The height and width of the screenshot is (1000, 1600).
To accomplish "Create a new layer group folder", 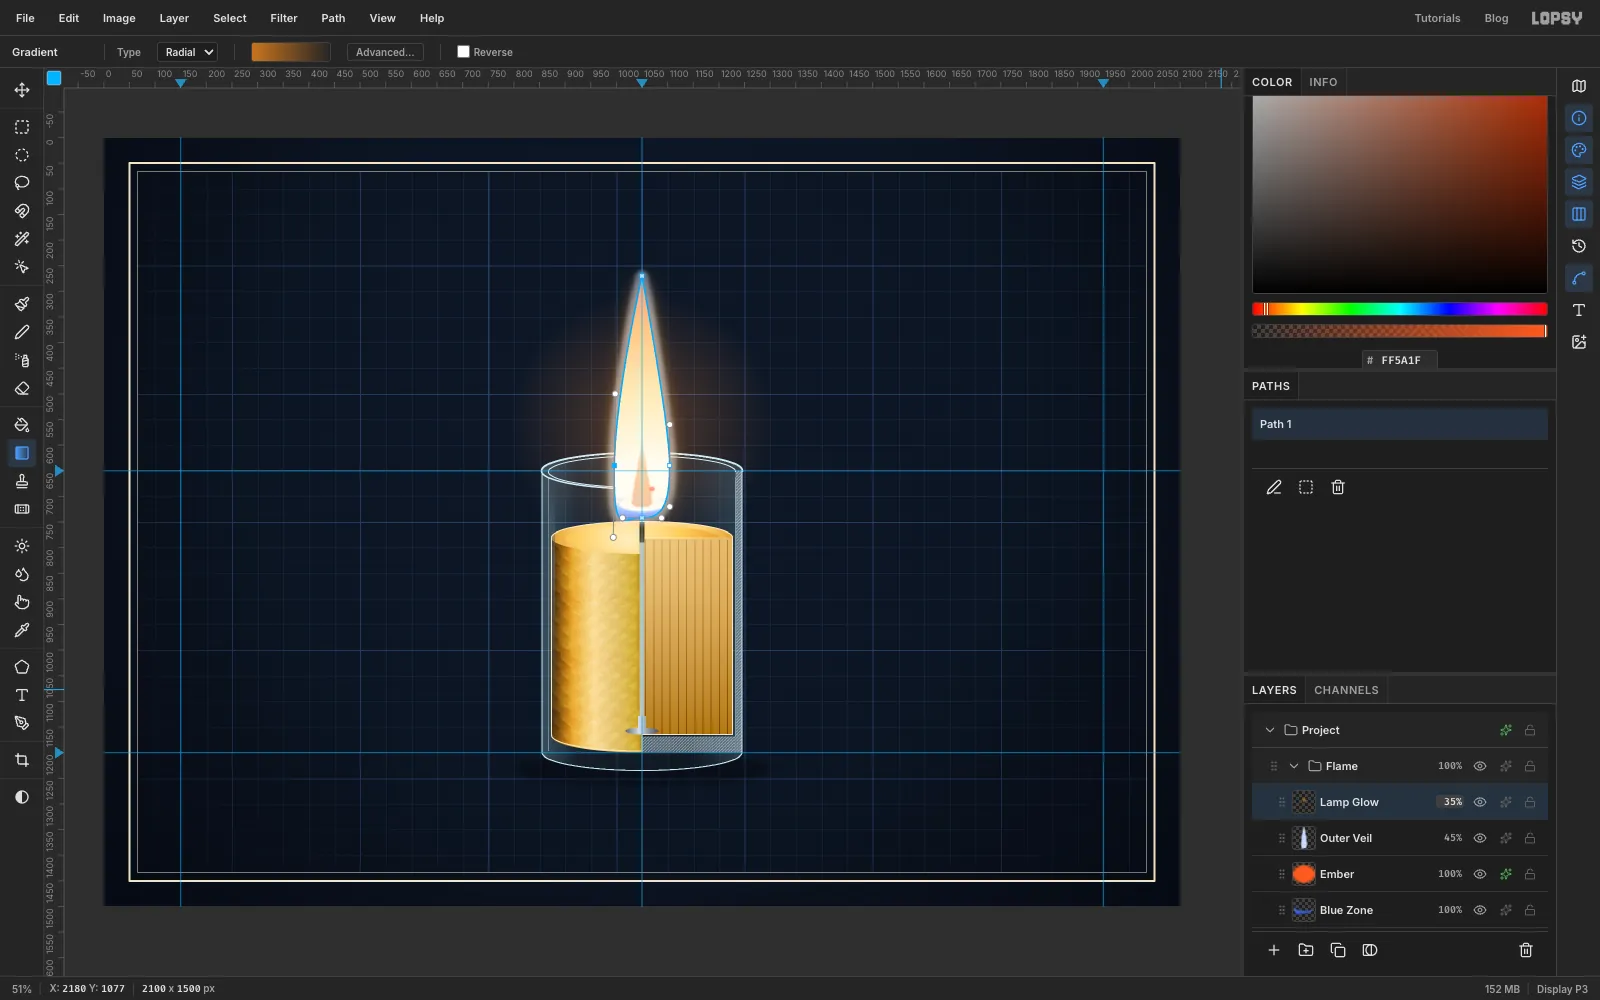I will pyautogui.click(x=1306, y=950).
